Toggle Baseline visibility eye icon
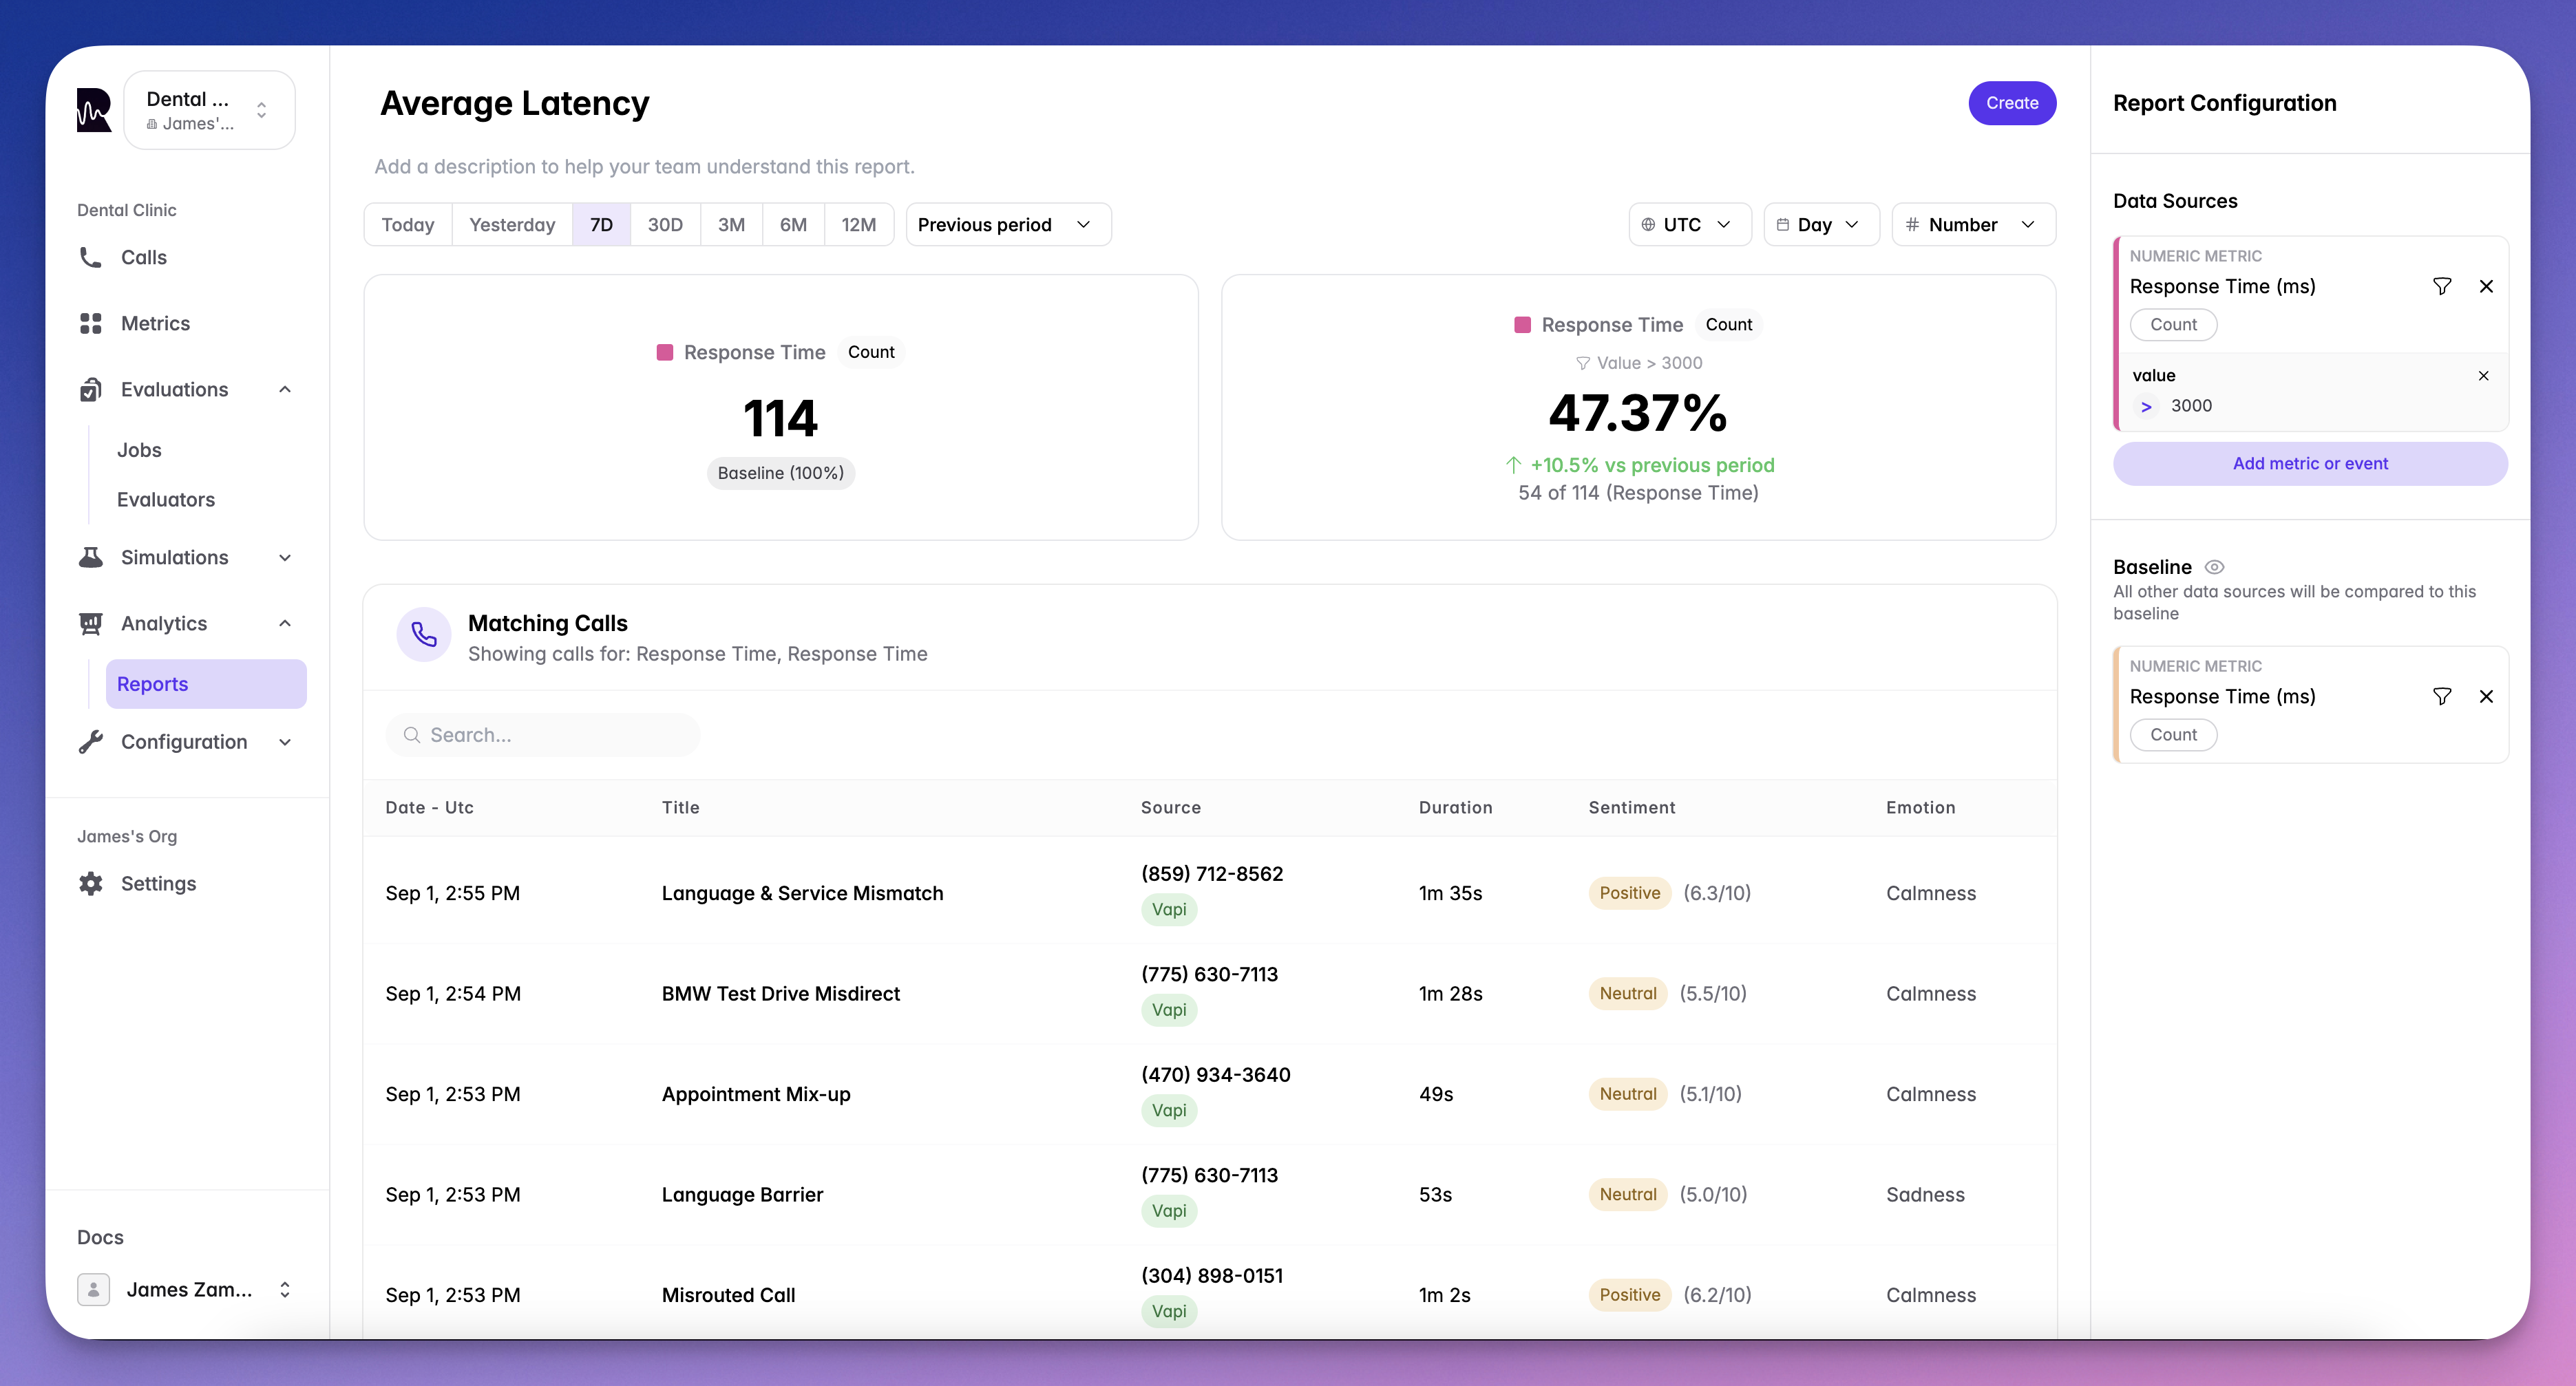 click(x=2214, y=567)
